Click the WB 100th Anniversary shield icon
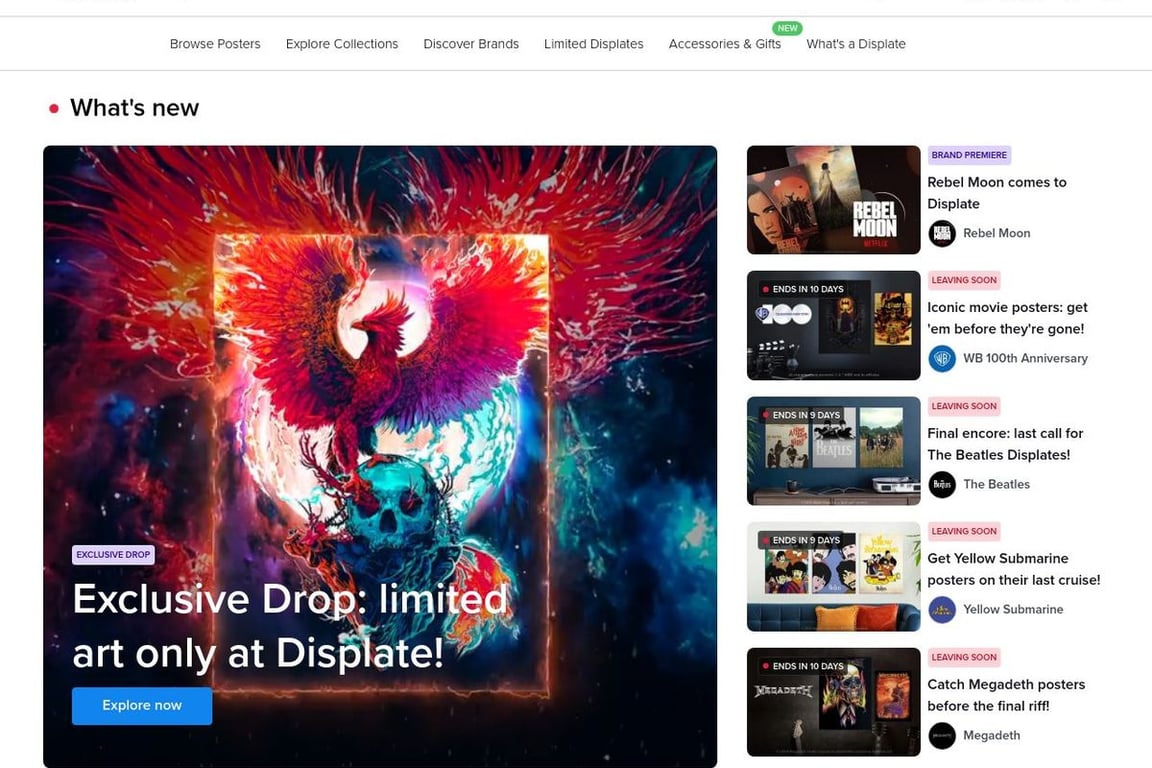The height and width of the screenshot is (768, 1152). [941, 358]
